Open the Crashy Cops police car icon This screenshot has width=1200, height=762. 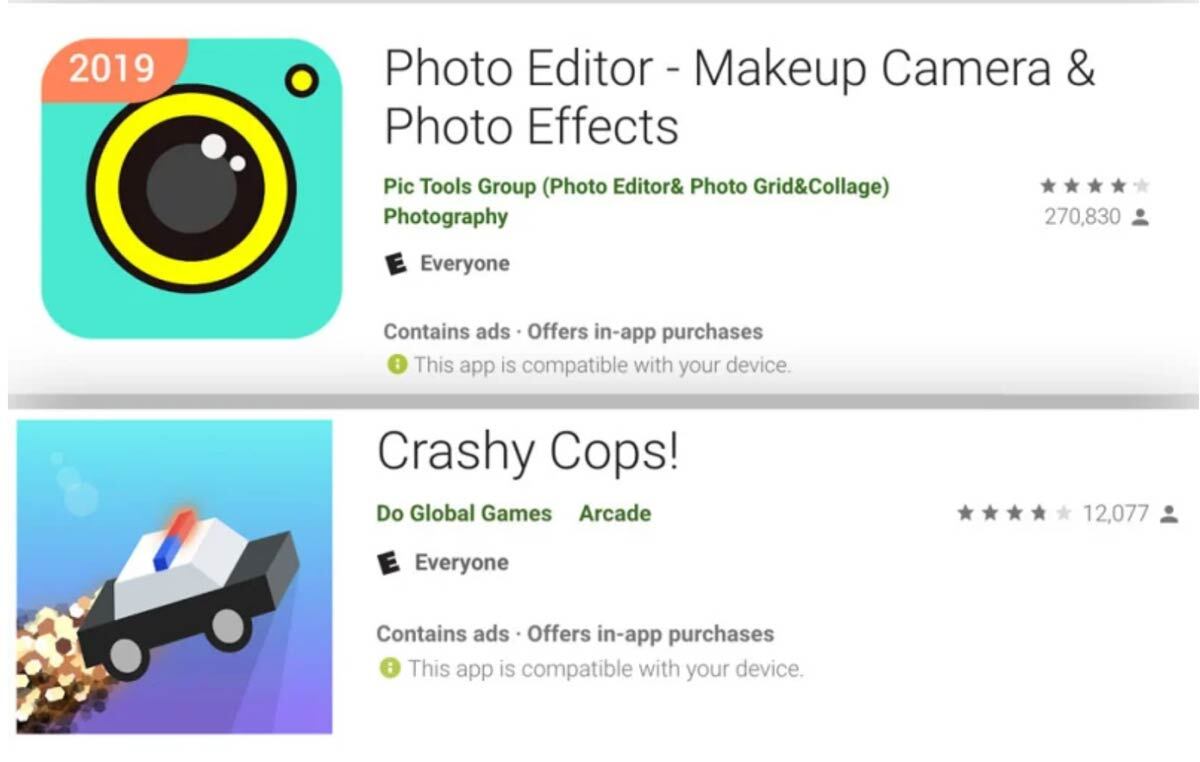175,577
